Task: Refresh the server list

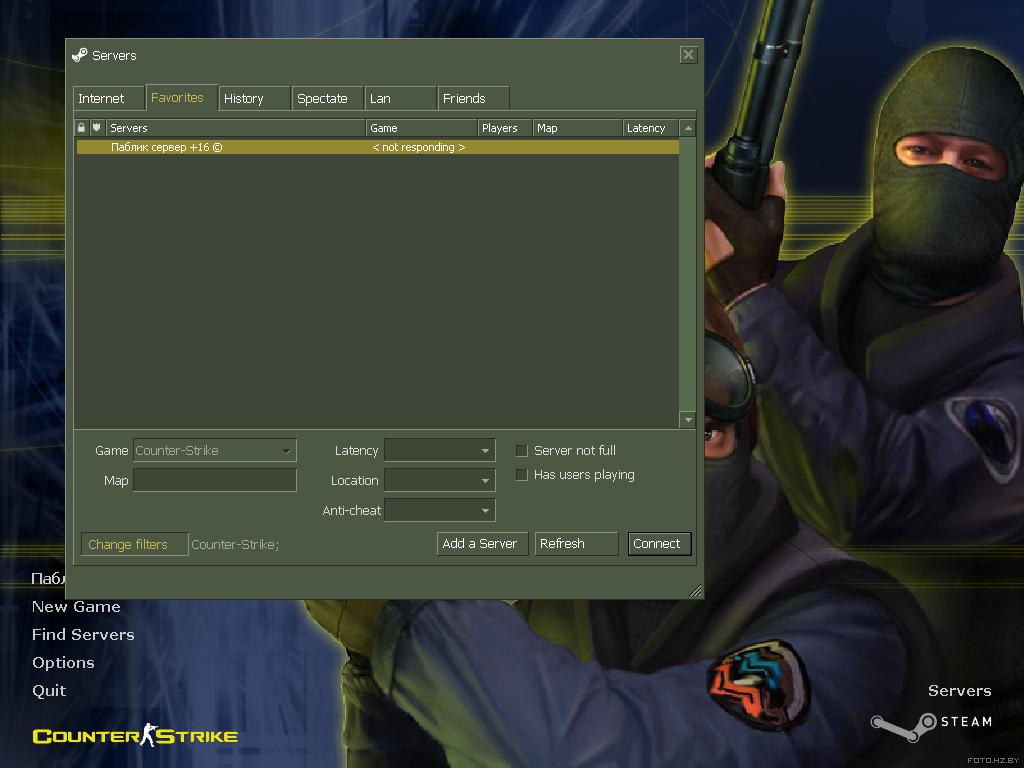Action: [576, 543]
